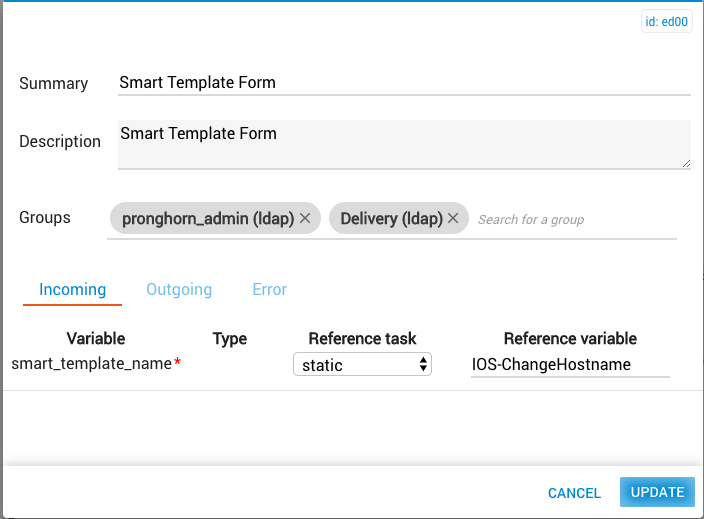Remove the pronghorn_admin (ldap) group chip
704x519 pixels.
305,218
